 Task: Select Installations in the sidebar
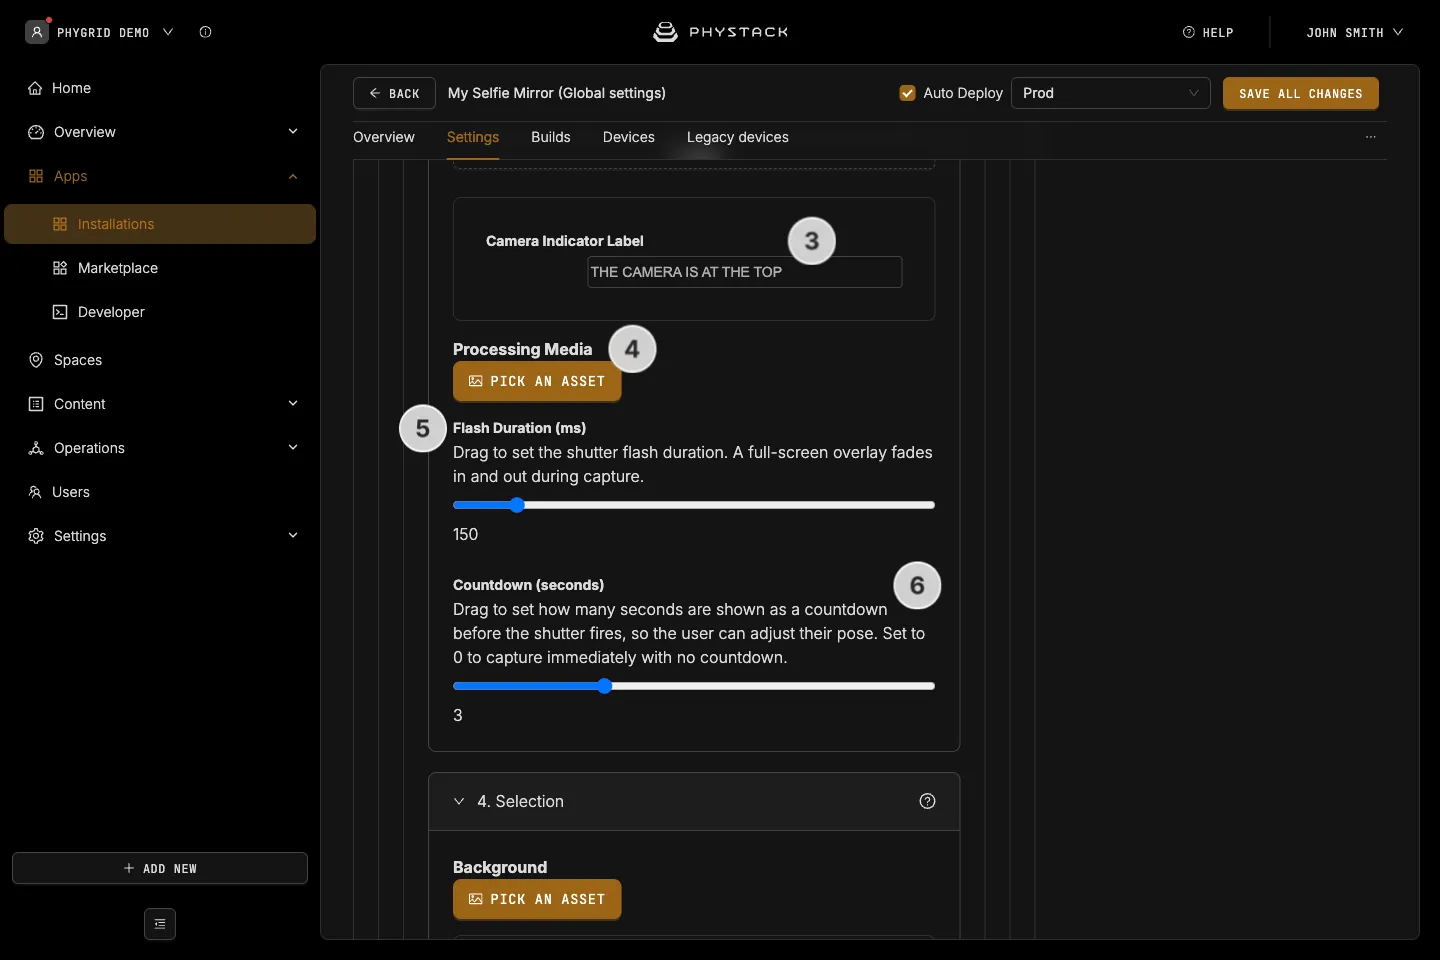[160, 224]
